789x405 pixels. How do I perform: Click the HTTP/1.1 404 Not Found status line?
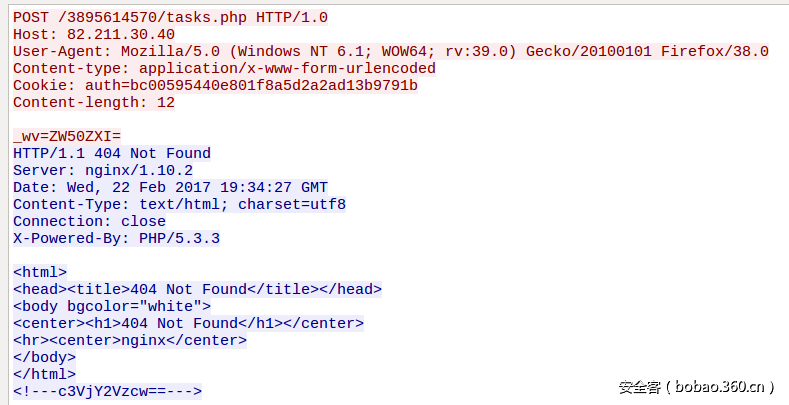112,153
